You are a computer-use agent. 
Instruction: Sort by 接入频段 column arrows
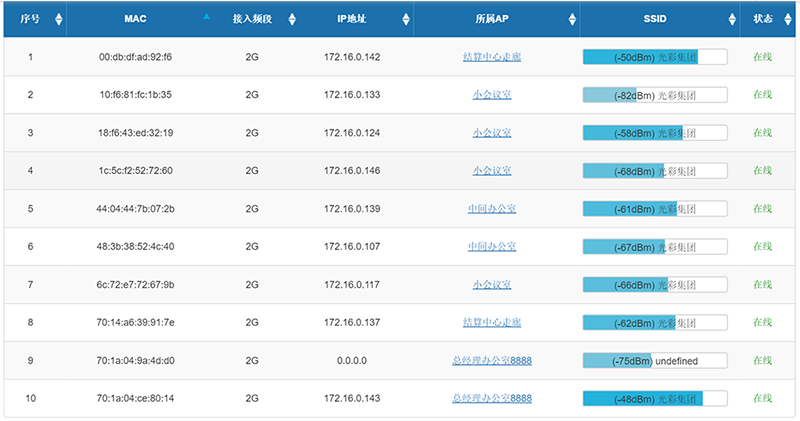click(292, 19)
